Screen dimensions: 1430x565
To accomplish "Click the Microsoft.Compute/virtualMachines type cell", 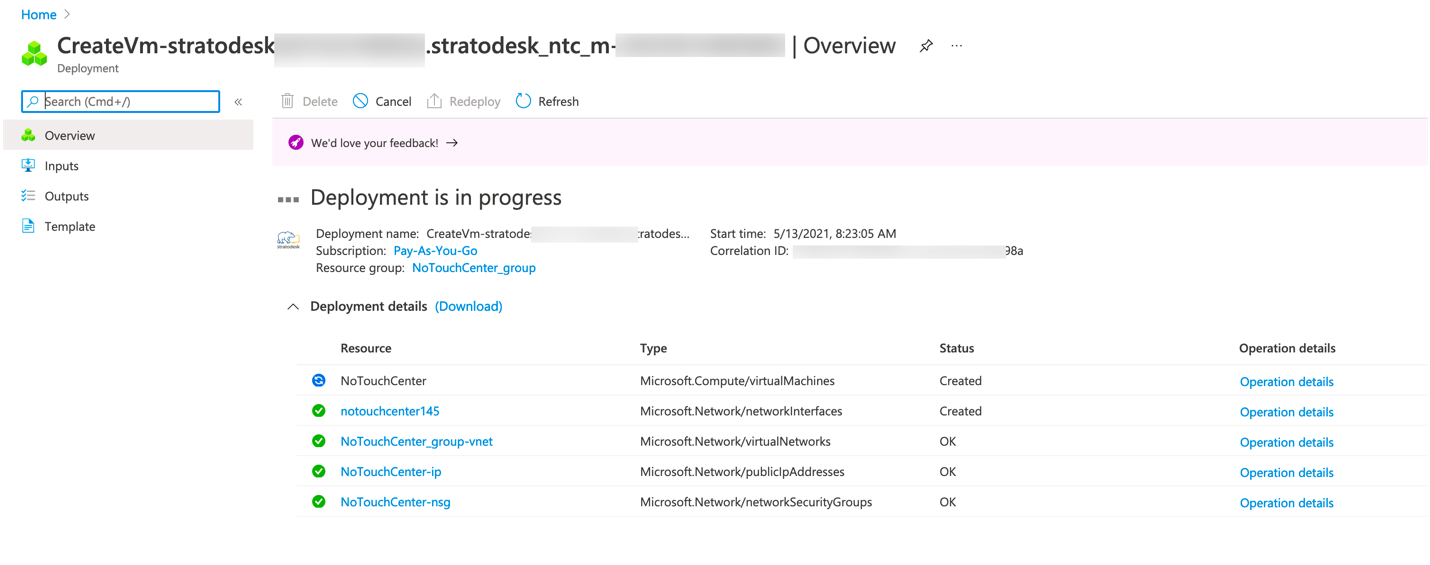I will [737, 381].
